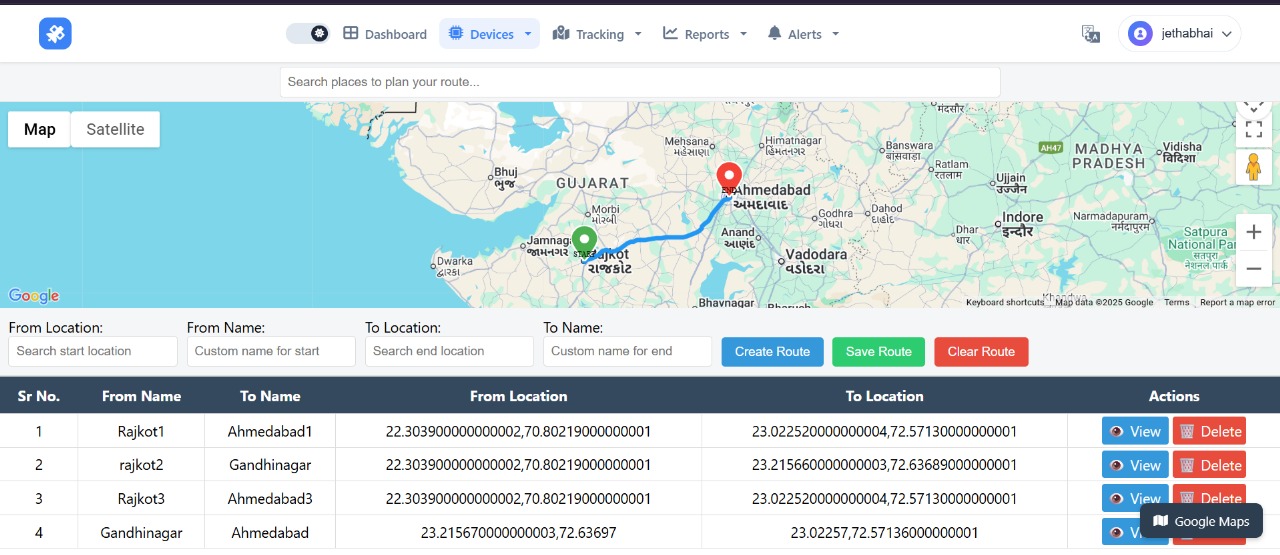Click the fullscreen map icon

tap(1253, 128)
